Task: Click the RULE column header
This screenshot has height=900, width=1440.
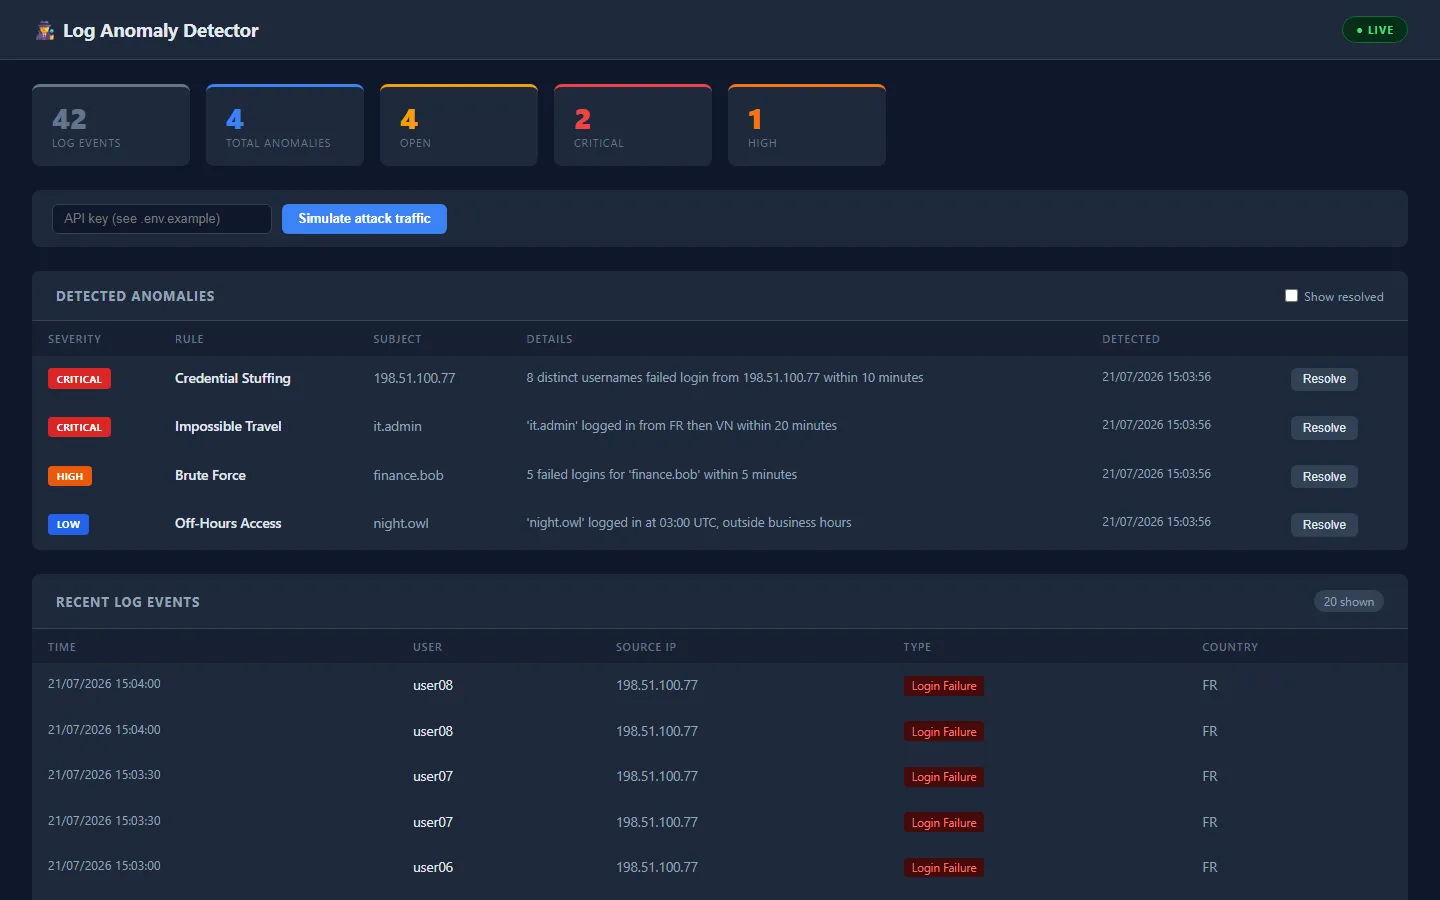Action: (189, 339)
